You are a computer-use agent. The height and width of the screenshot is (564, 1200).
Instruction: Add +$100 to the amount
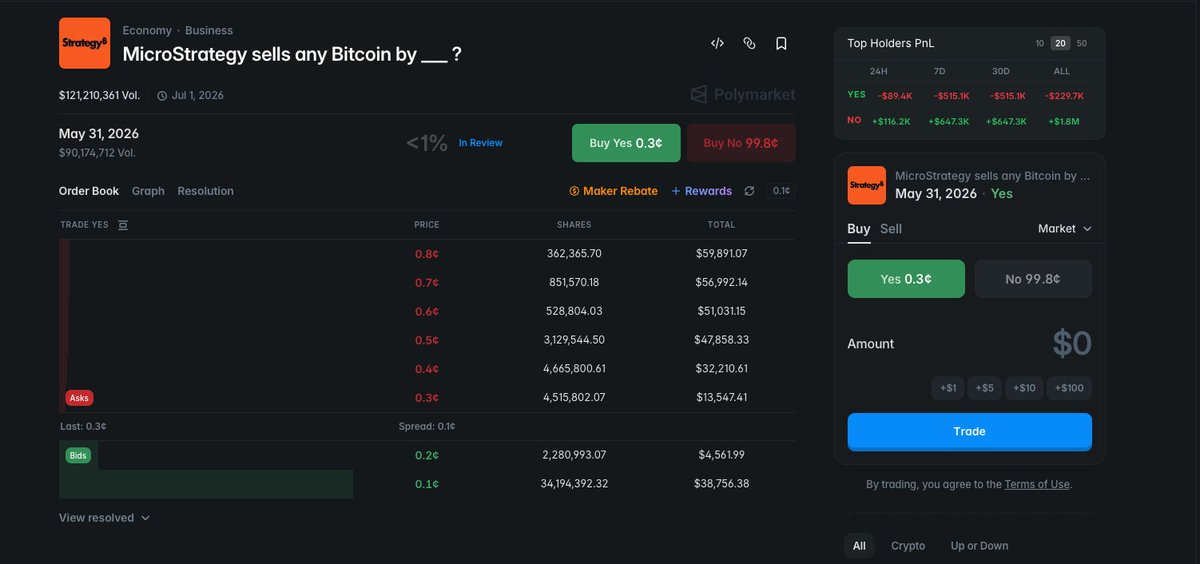(1069, 388)
